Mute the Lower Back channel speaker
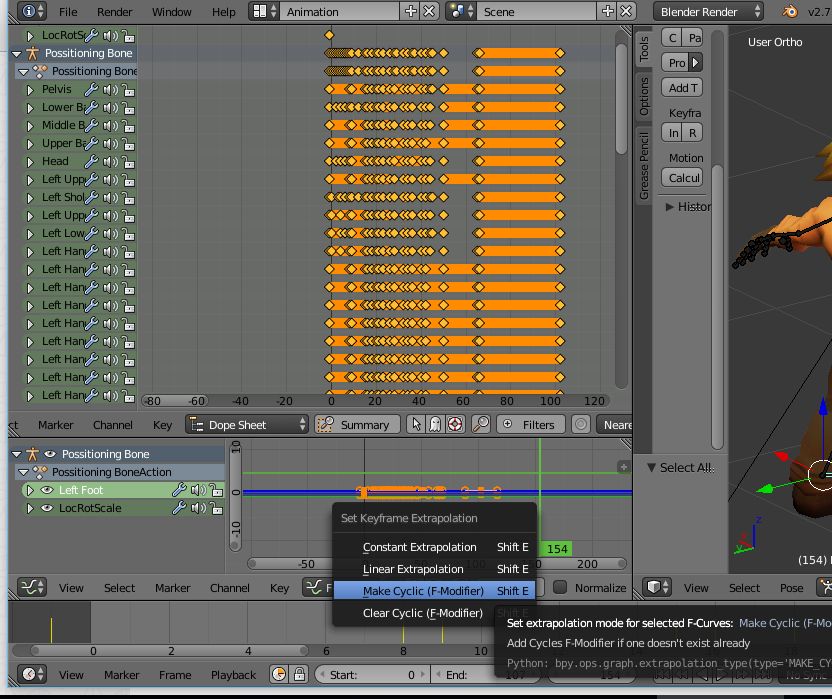Image resolution: width=832 pixels, height=699 pixels. click(110, 107)
